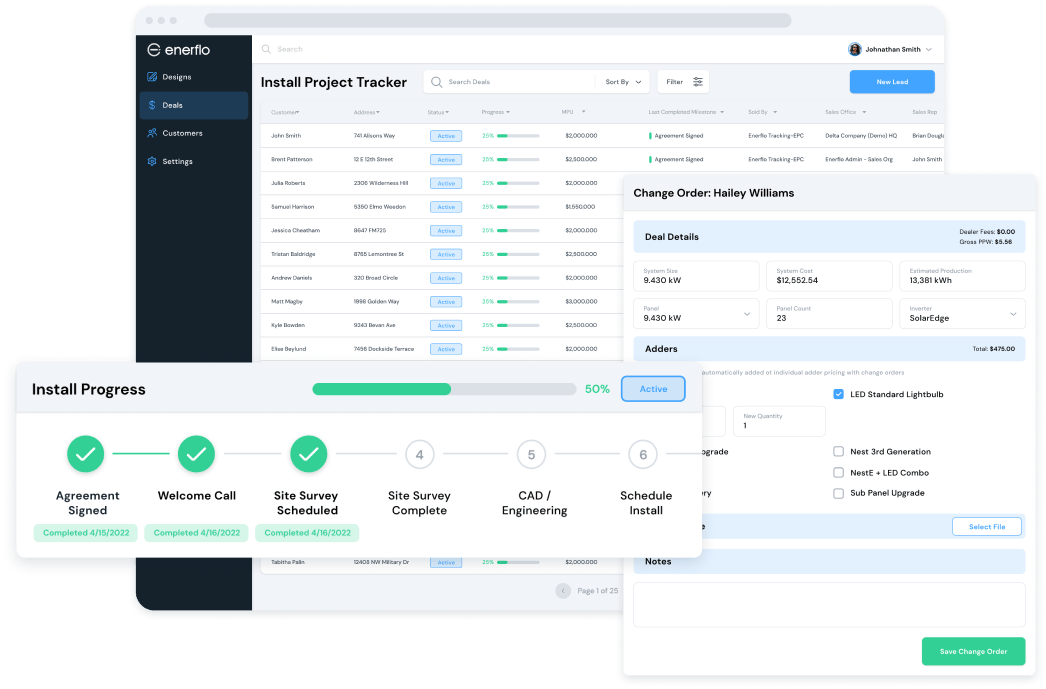Check the Sub Panel Upgrade option
1046x689 pixels.
coord(838,492)
